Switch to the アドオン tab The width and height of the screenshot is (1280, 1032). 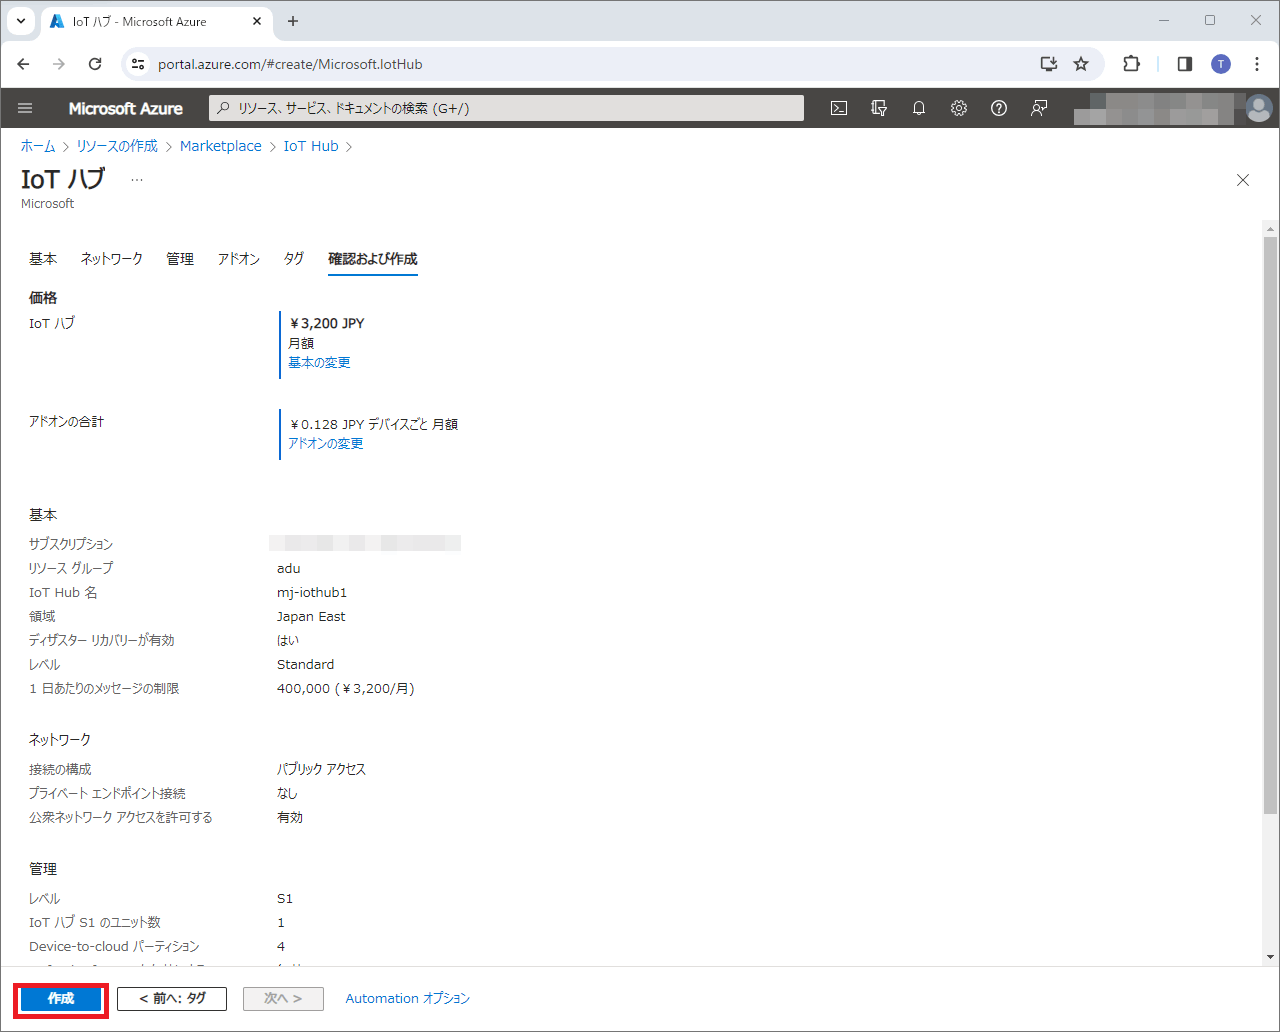[x=239, y=259]
